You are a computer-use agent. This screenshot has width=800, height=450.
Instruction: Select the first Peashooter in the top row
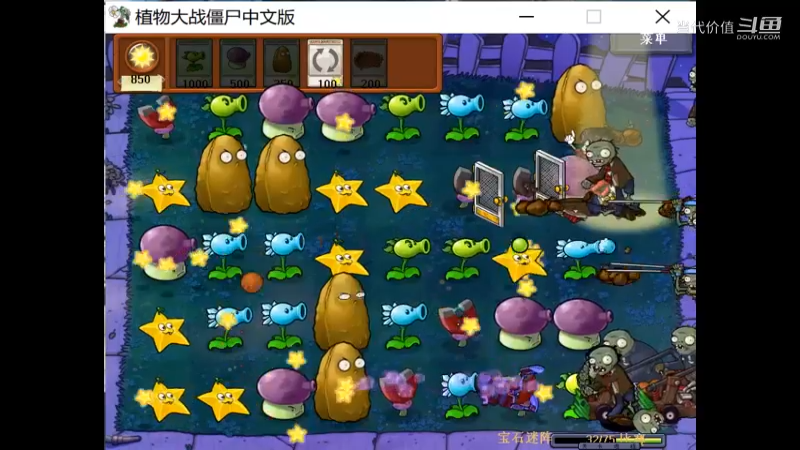[224, 115]
